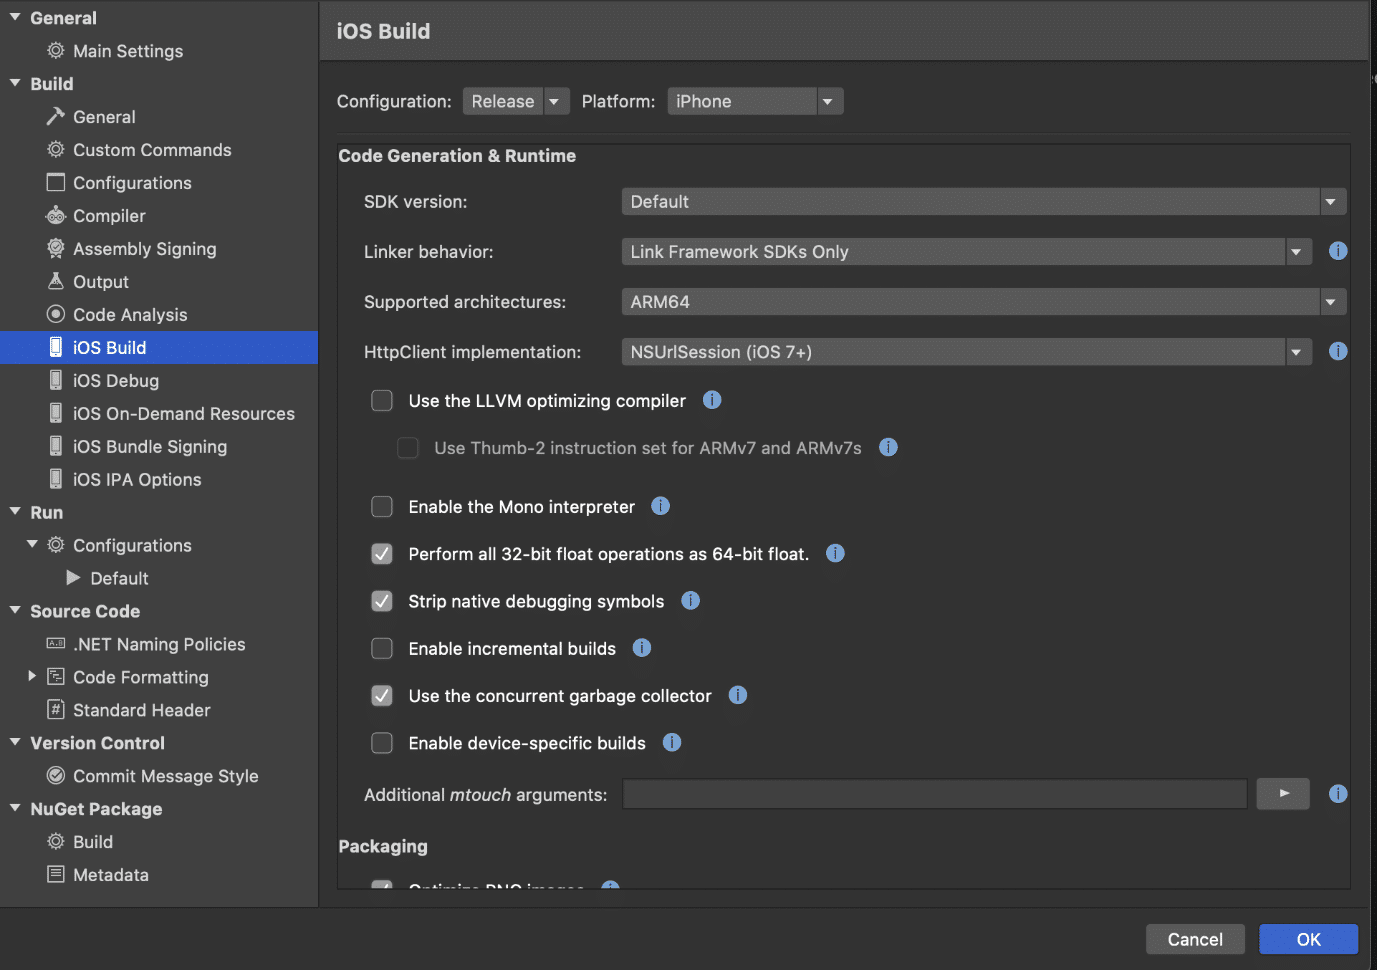Enable the LLVM optimizing compiler checkbox
Image resolution: width=1377 pixels, height=970 pixels.
pos(382,401)
